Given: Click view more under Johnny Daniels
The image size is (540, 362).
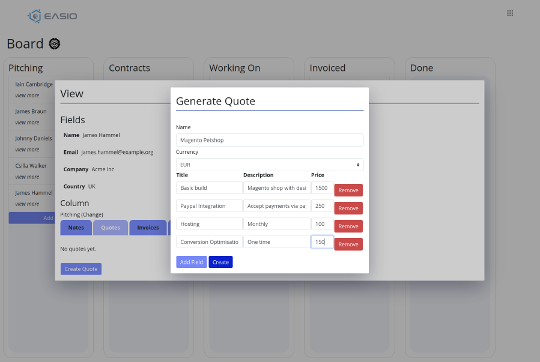Looking at the screenshot, I should click(x=27, y=149).
